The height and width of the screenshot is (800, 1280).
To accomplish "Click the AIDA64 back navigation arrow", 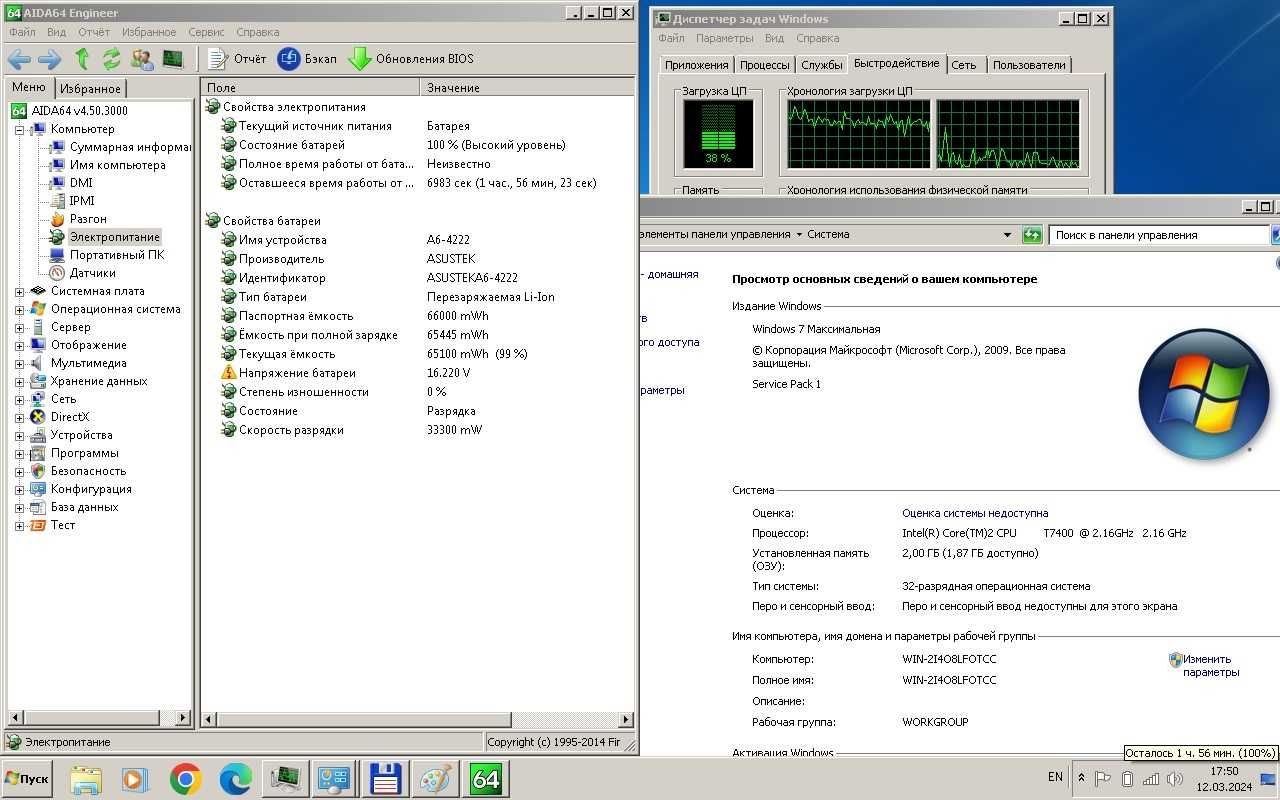I will click(19, 59).
